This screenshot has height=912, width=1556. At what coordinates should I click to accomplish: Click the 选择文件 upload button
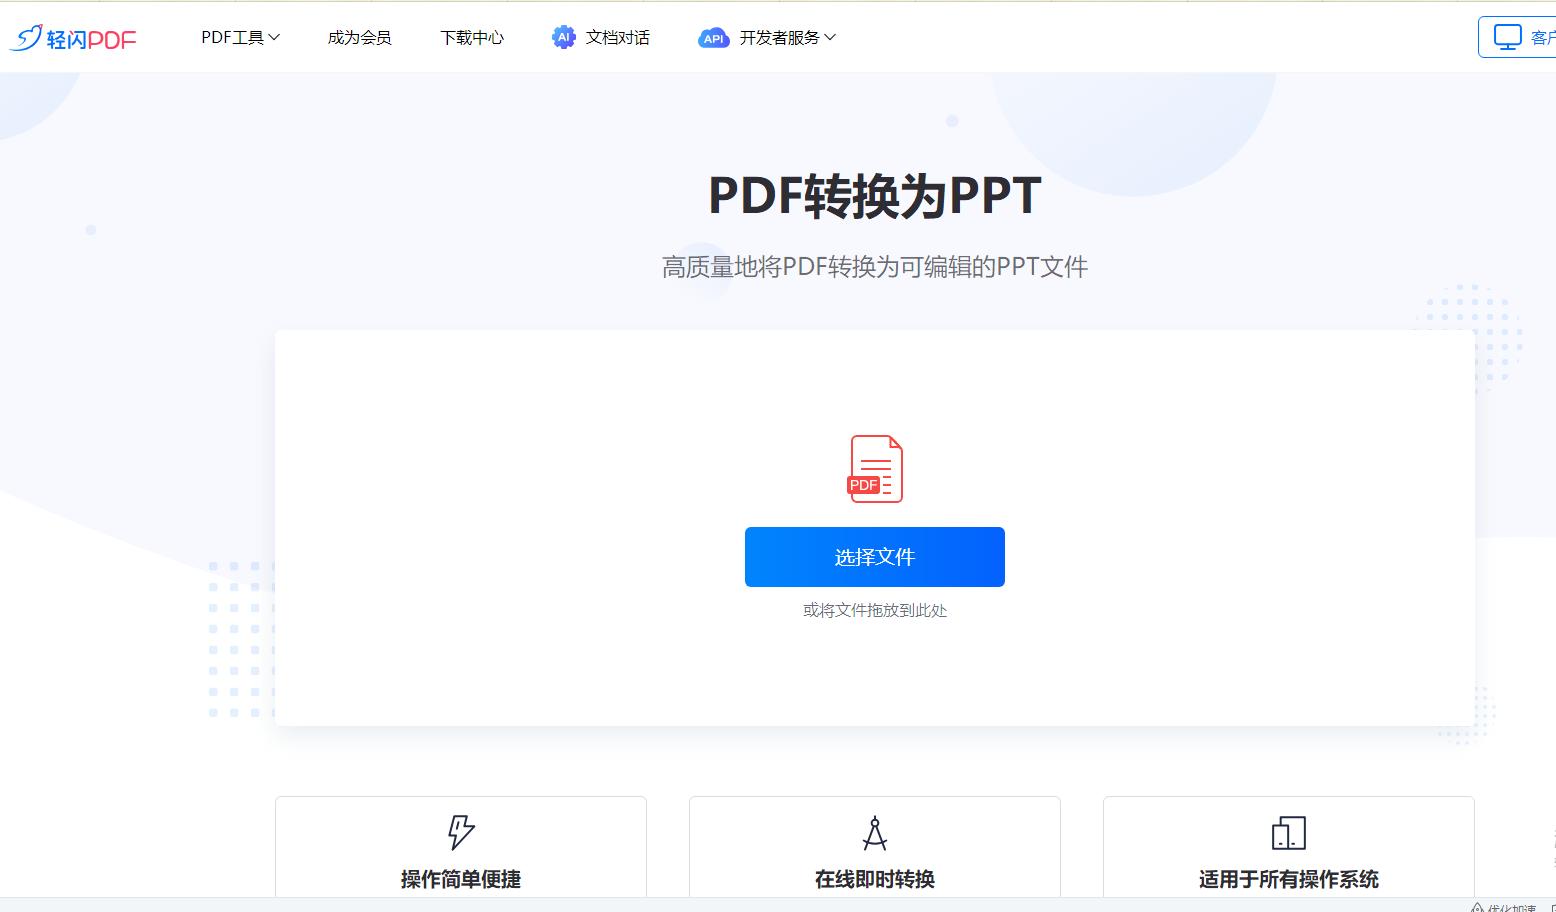[874, 557]
